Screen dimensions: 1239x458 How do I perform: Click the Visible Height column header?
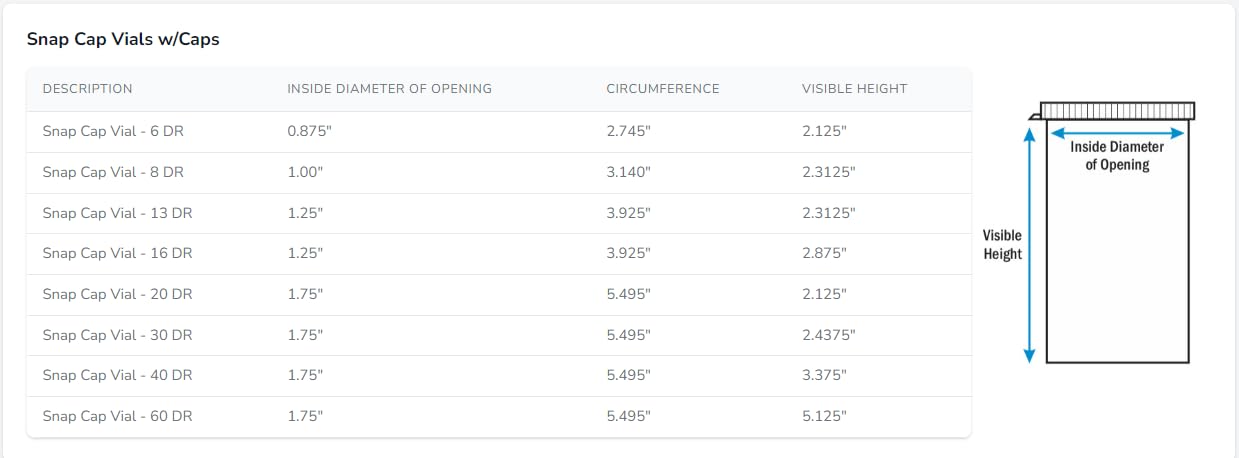[x=854, y=89]
